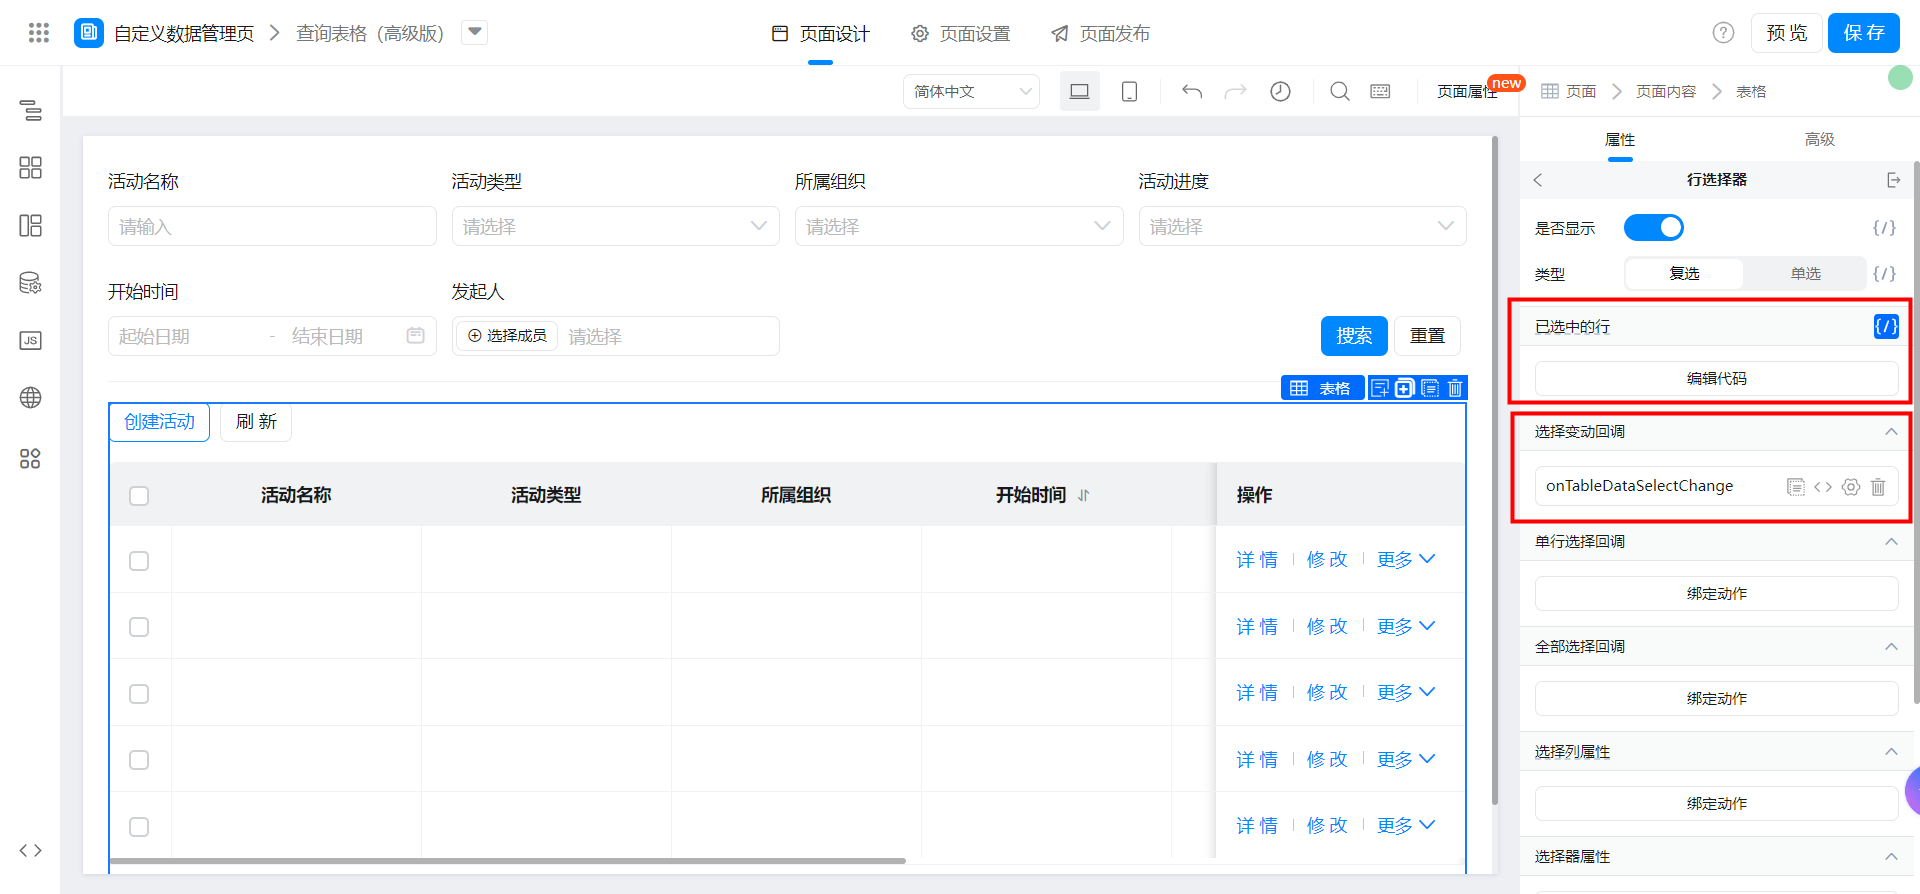
Task: Open page switcher dropdown beside 查询表格
Action: tap(475, 32)
